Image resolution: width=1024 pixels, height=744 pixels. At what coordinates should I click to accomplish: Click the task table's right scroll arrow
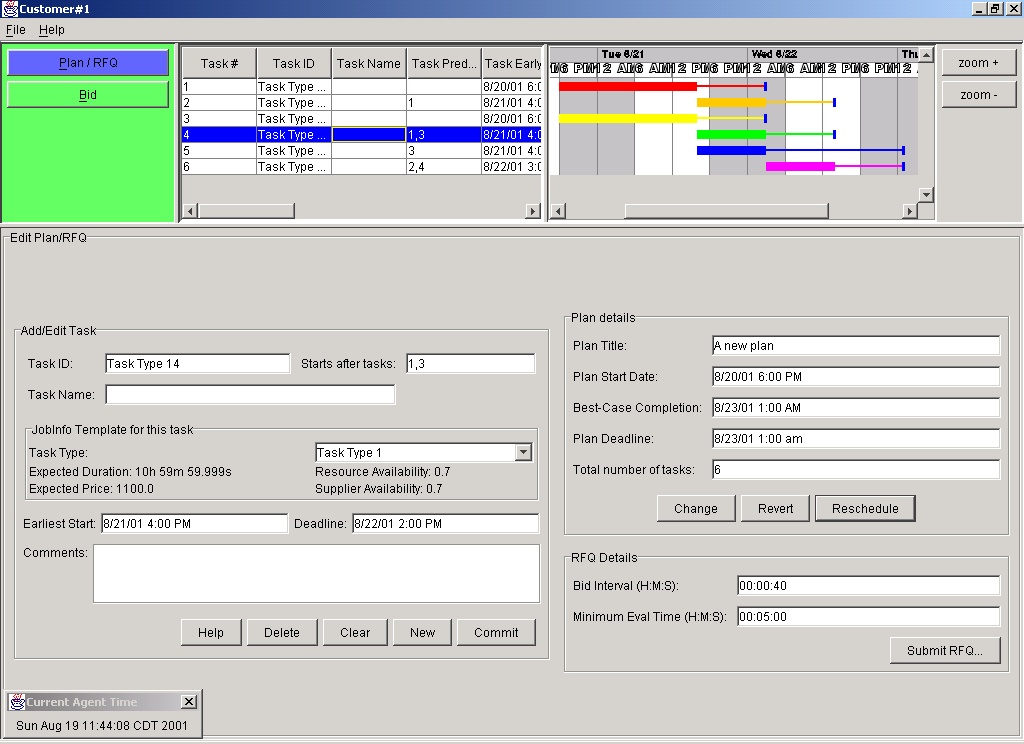(533, 211)
